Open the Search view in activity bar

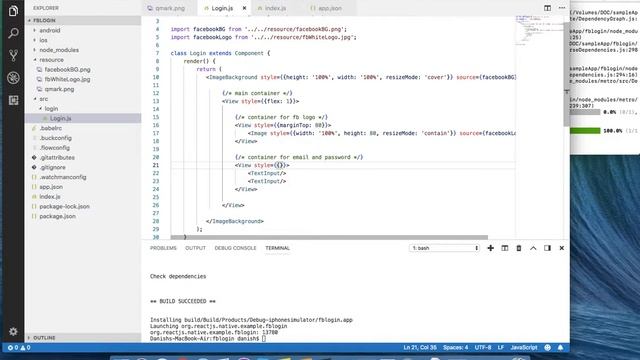pyautogui.click(x=13, y=33)
